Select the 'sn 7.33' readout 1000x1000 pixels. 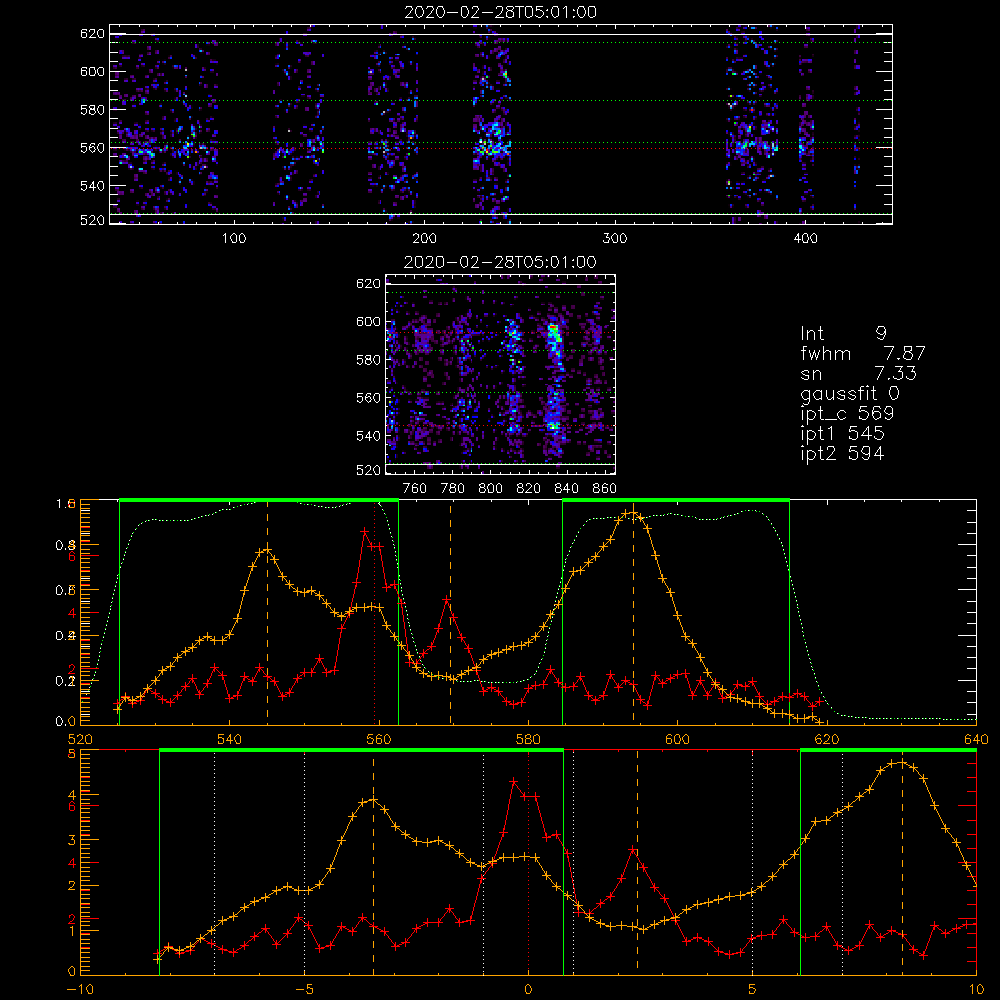click(x=858, y=373)
